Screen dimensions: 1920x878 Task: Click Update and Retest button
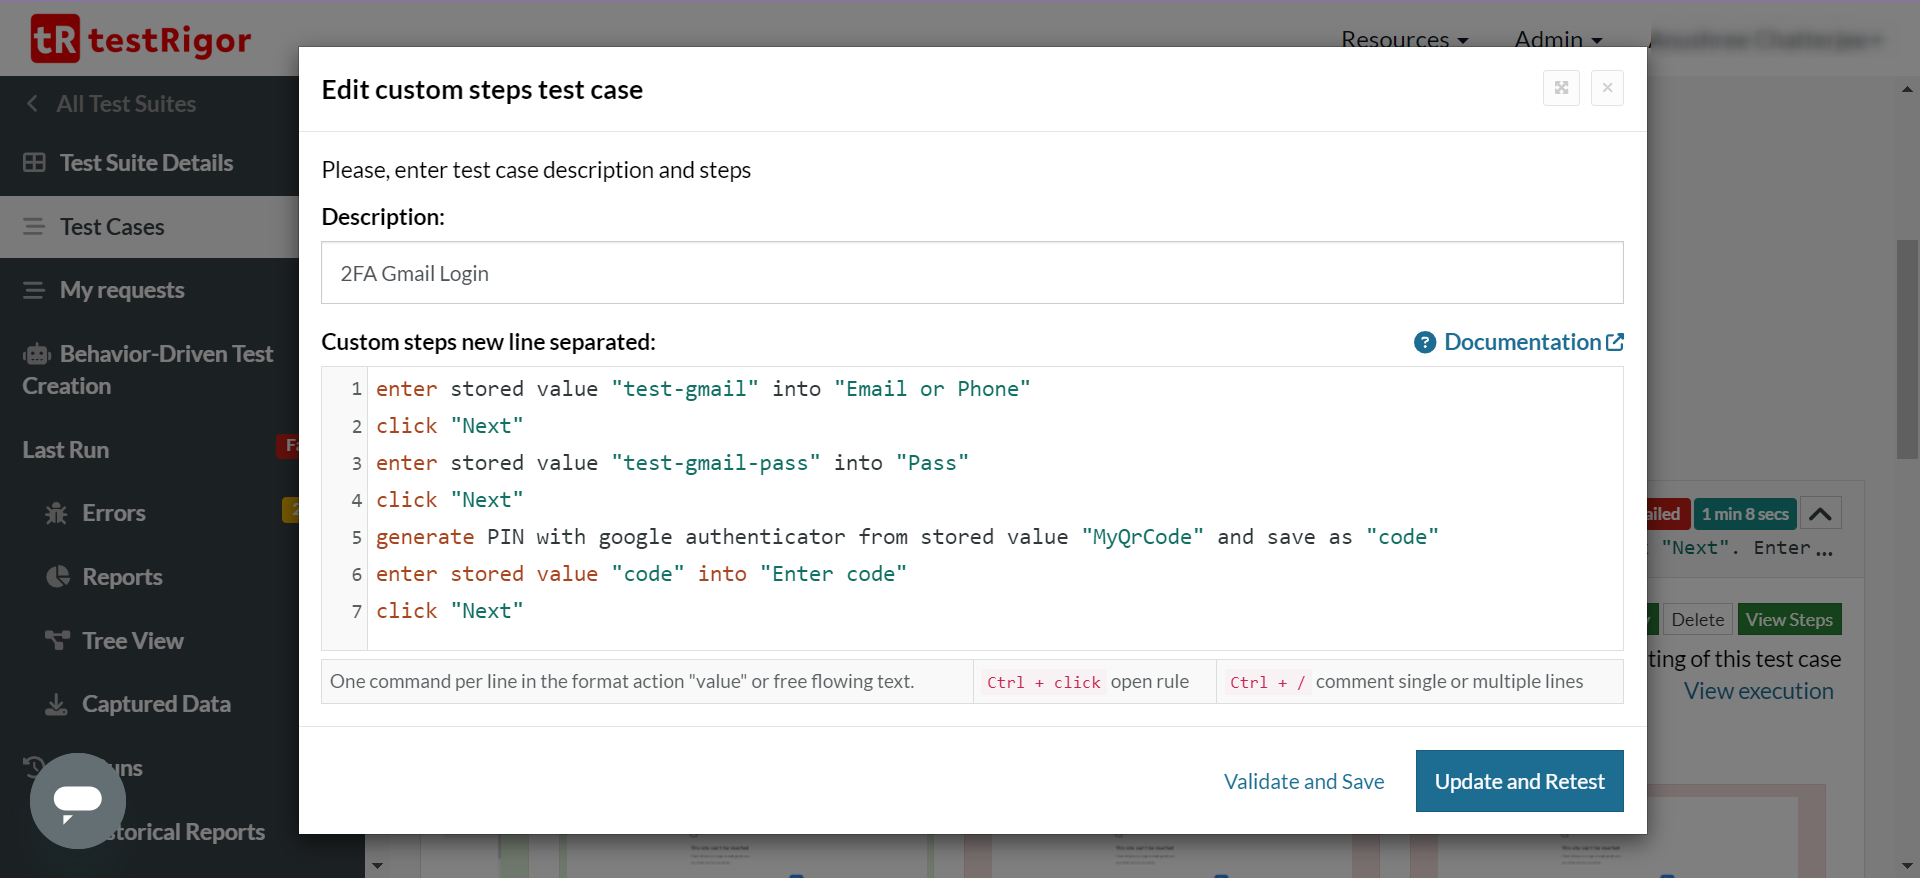tap(1519, 781)
